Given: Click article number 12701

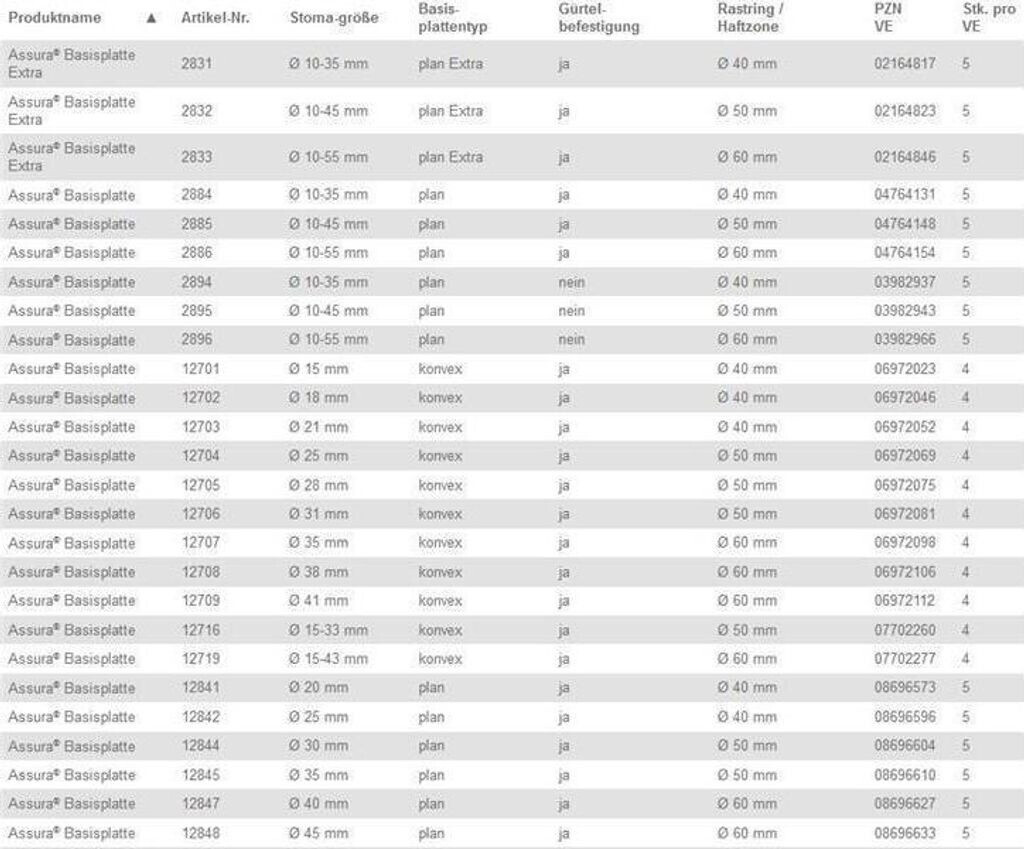Looking at the screenshot, I should pyautogui.click(x=201, y=369).
